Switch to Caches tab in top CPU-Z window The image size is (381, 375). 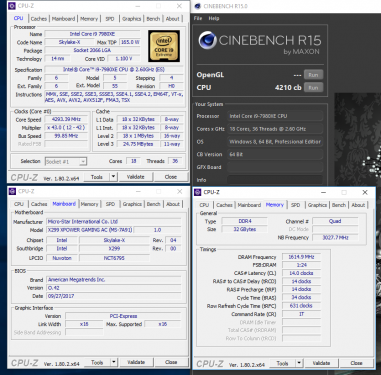tap(39, 19)
